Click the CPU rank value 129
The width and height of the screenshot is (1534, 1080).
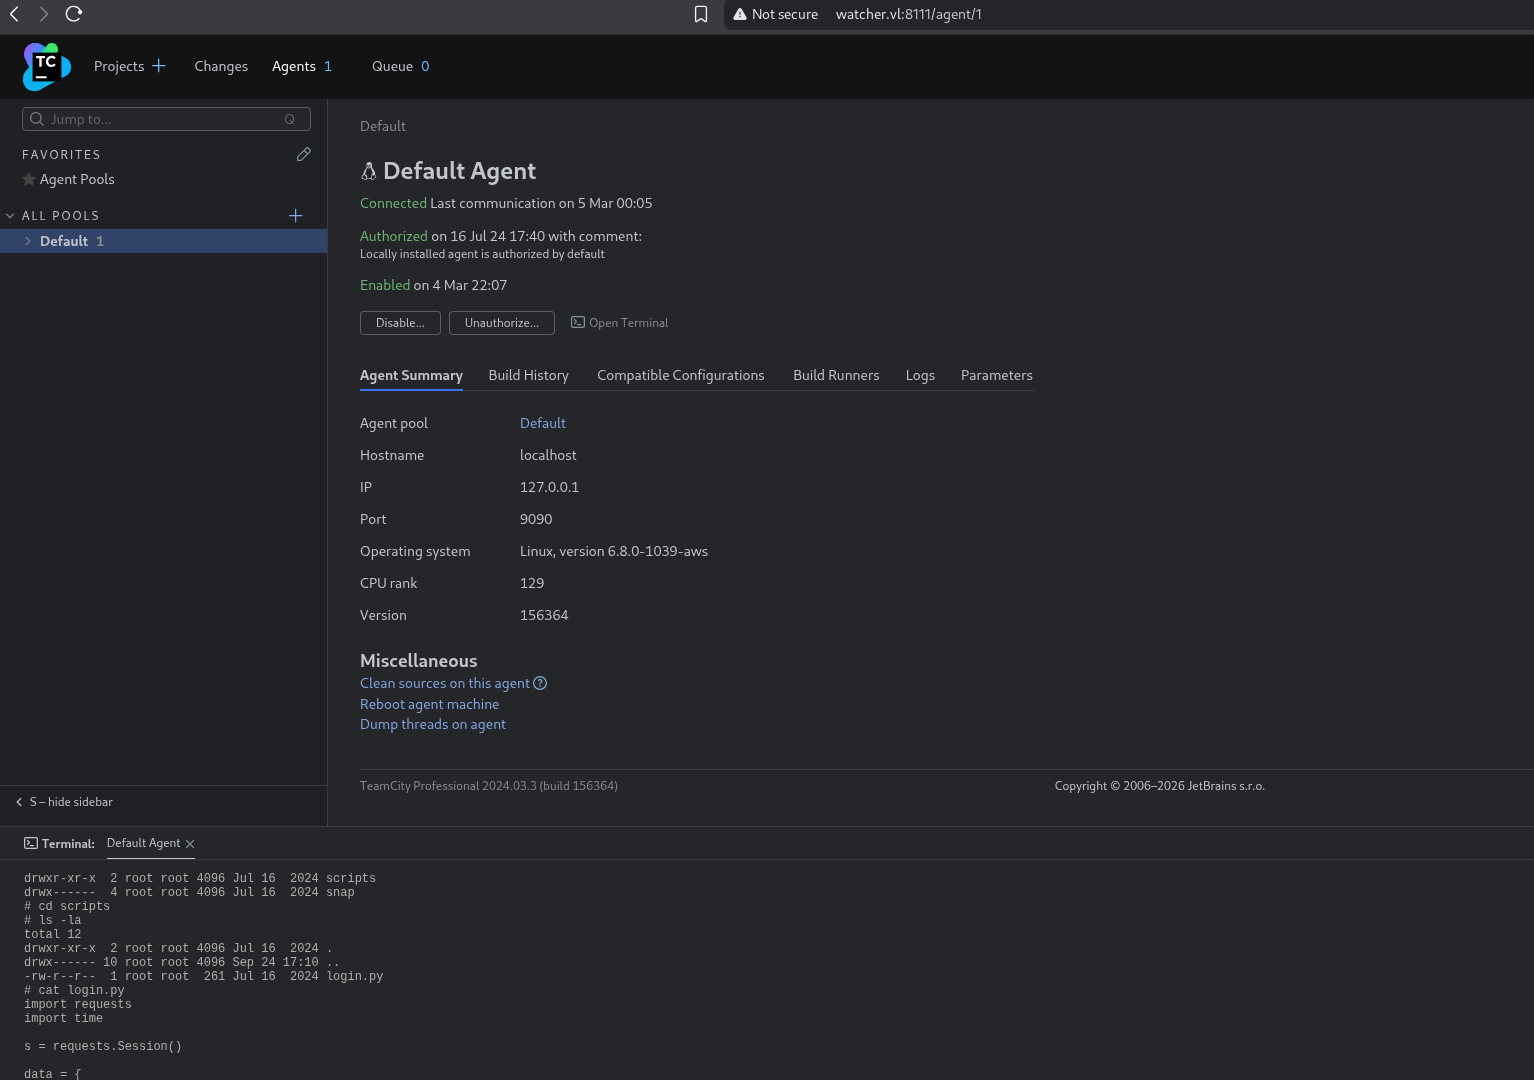[x=532, y=583]
